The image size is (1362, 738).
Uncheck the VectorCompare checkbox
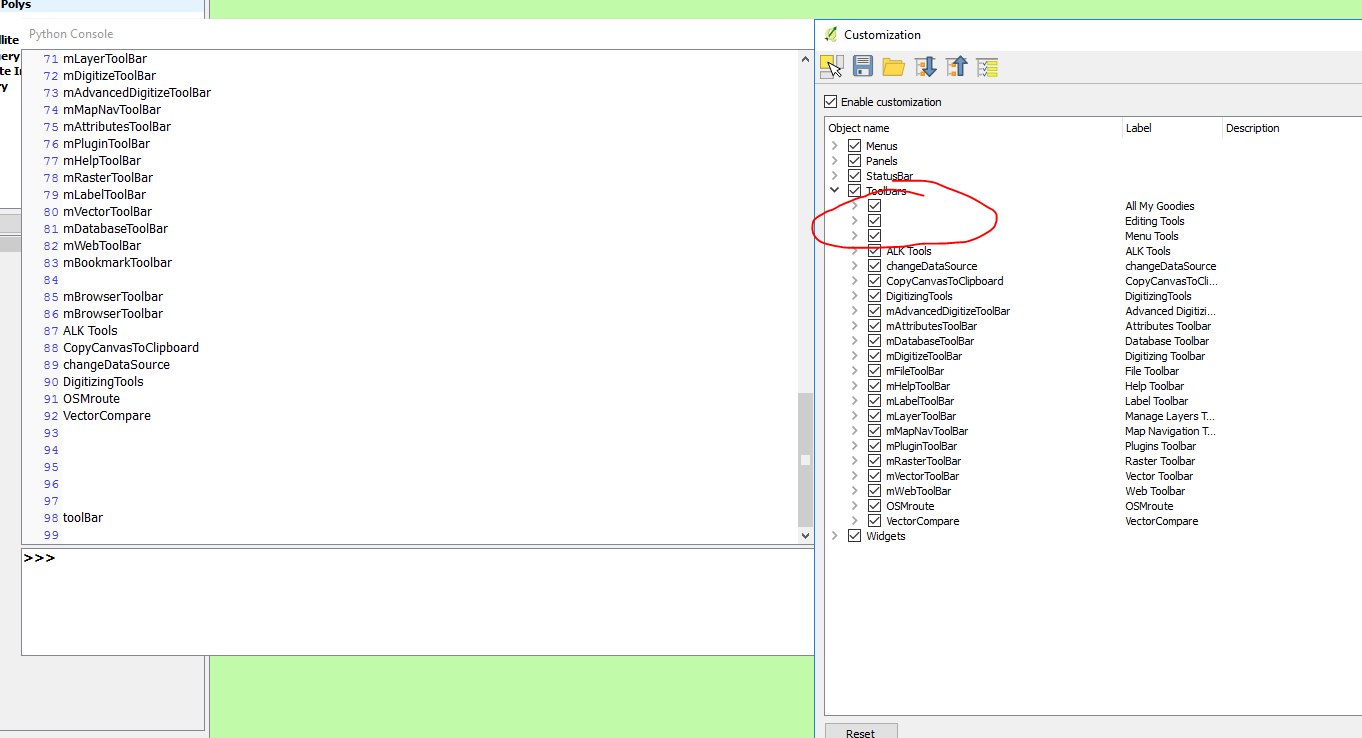point(874,521)
